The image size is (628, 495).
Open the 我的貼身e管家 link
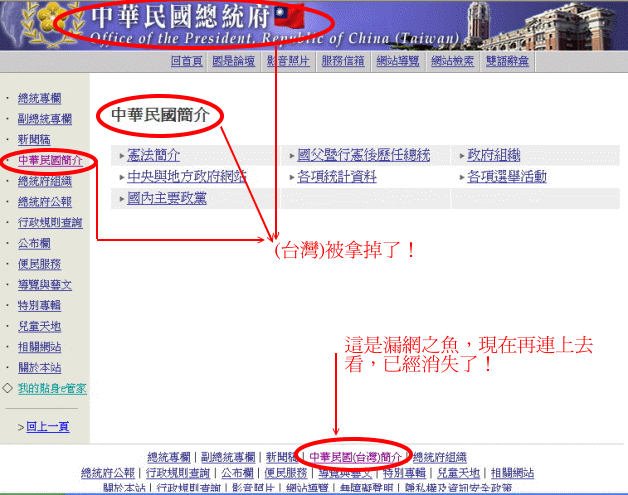tap(52, 388)
